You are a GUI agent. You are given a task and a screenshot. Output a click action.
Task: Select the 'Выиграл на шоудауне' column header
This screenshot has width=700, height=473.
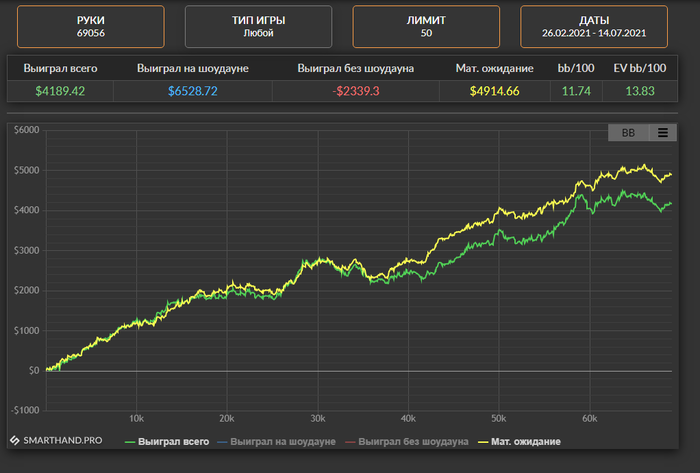click(x=192, y=68)
